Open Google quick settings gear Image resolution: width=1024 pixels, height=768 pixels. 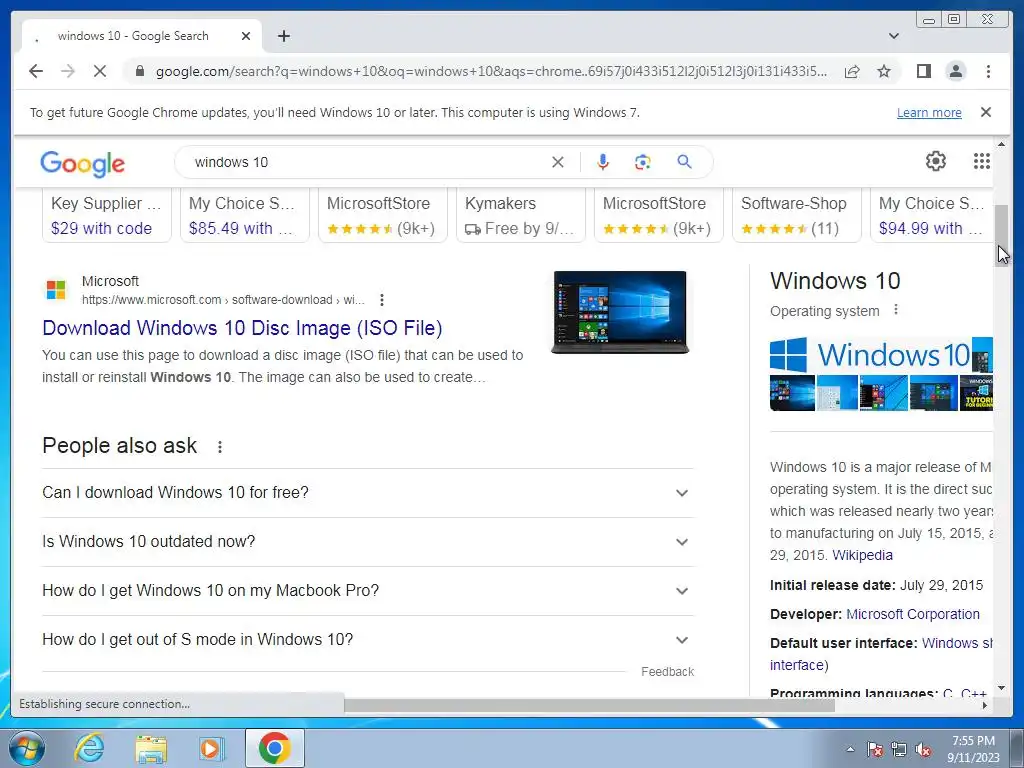pos(935,161)
